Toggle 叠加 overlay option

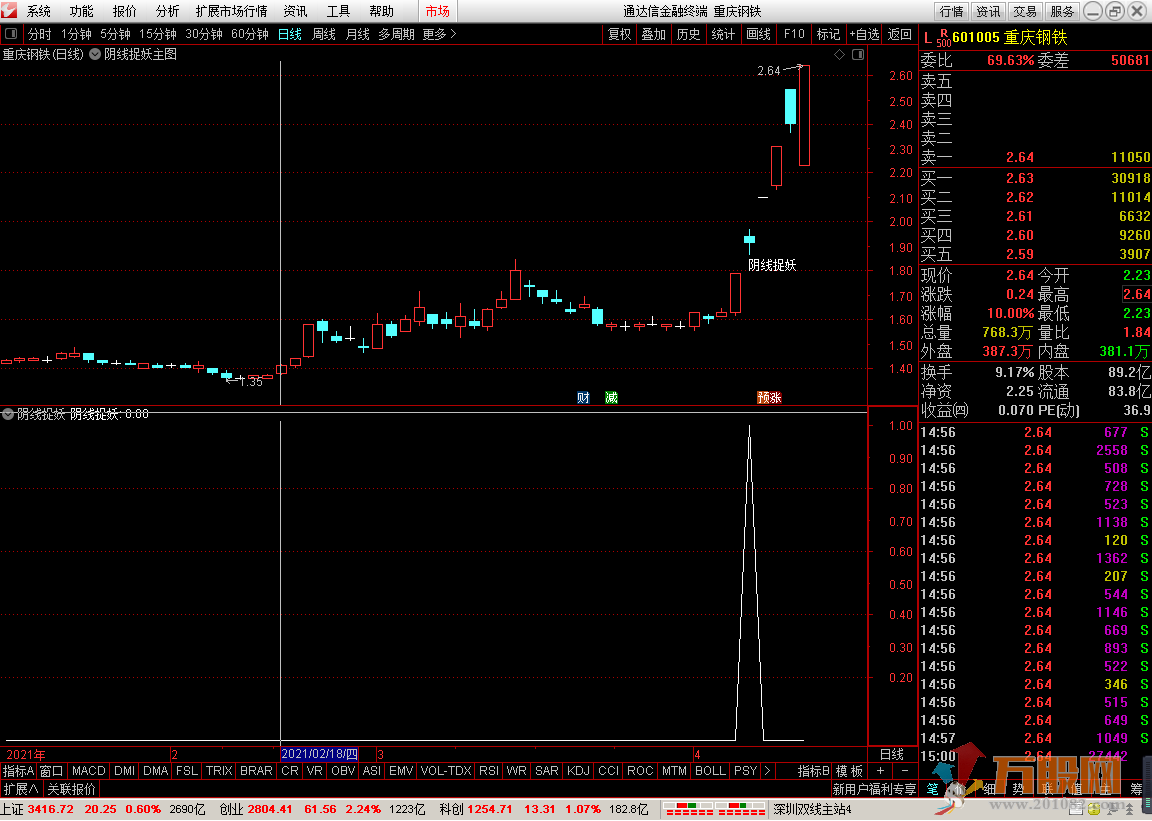coord(654,34)
